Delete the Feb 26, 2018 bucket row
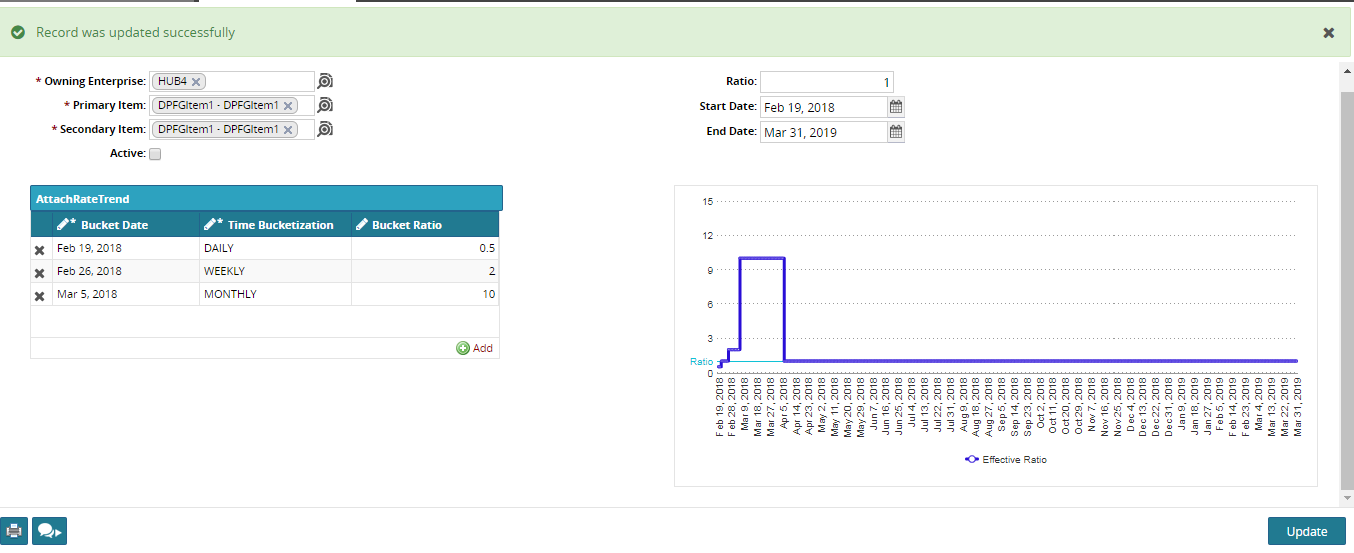The width and height of the screenshot is (1354, 553). point(40,272)
